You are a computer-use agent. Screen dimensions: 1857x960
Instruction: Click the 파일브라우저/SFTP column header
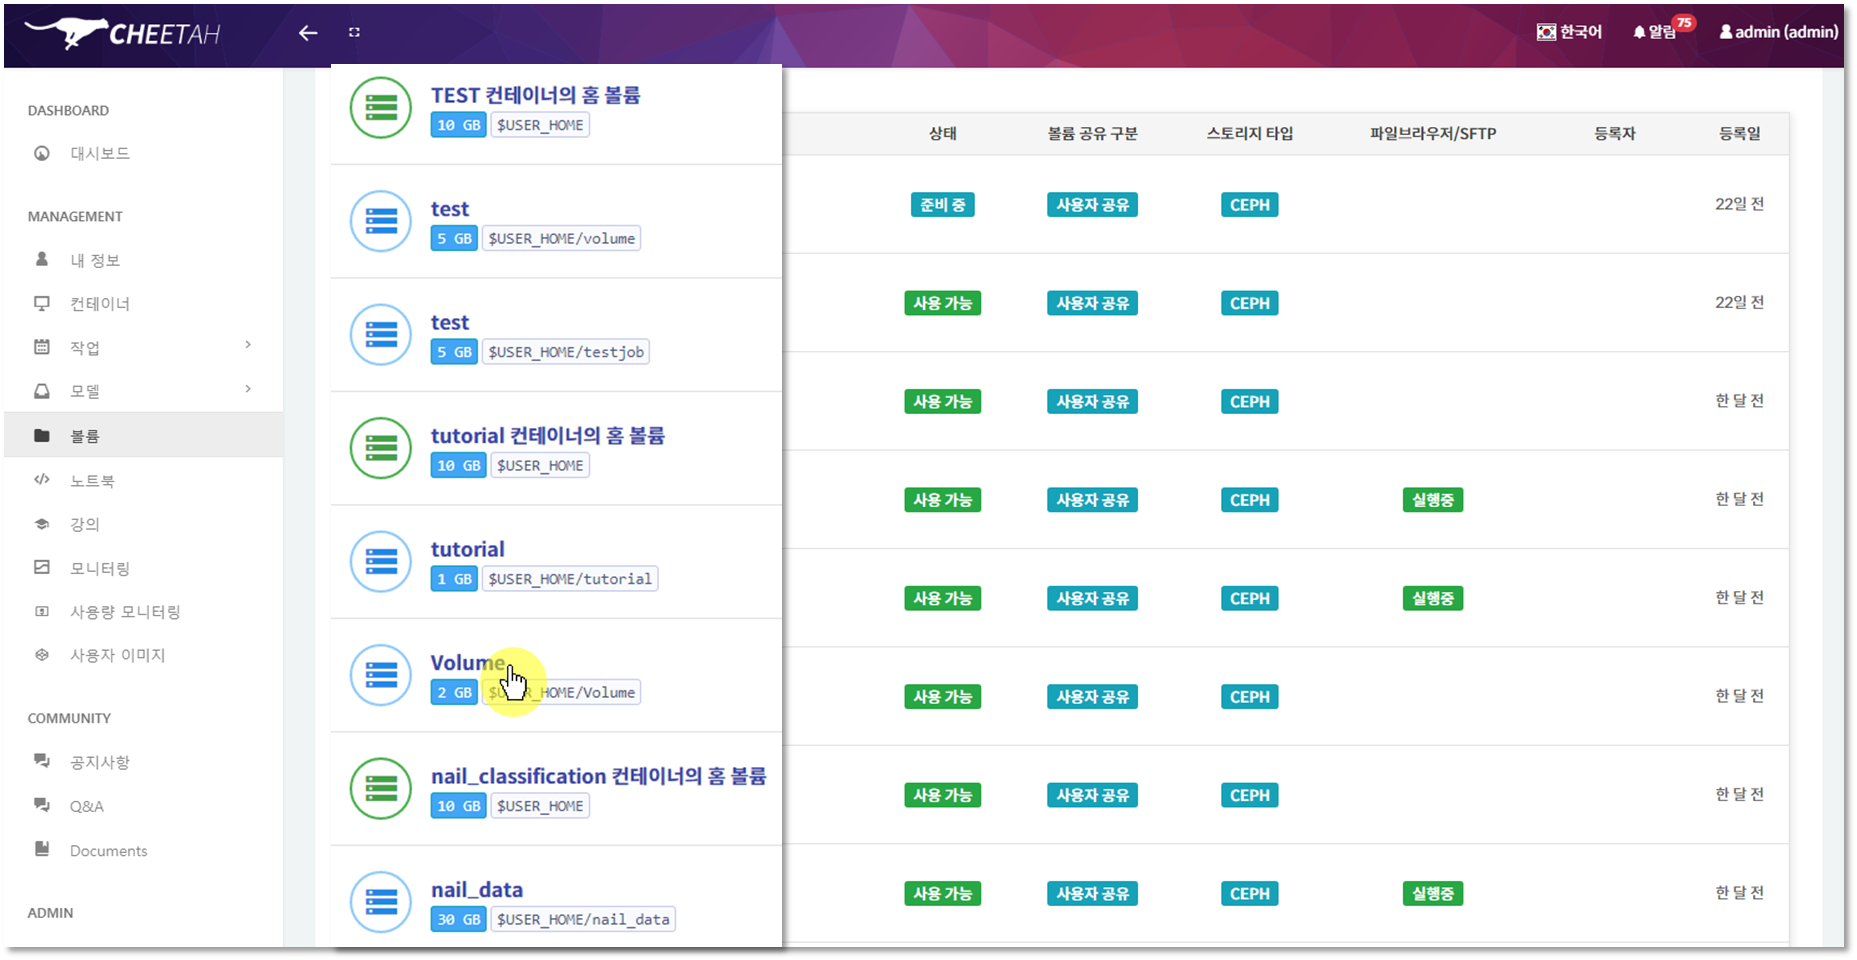[1433, 133]
